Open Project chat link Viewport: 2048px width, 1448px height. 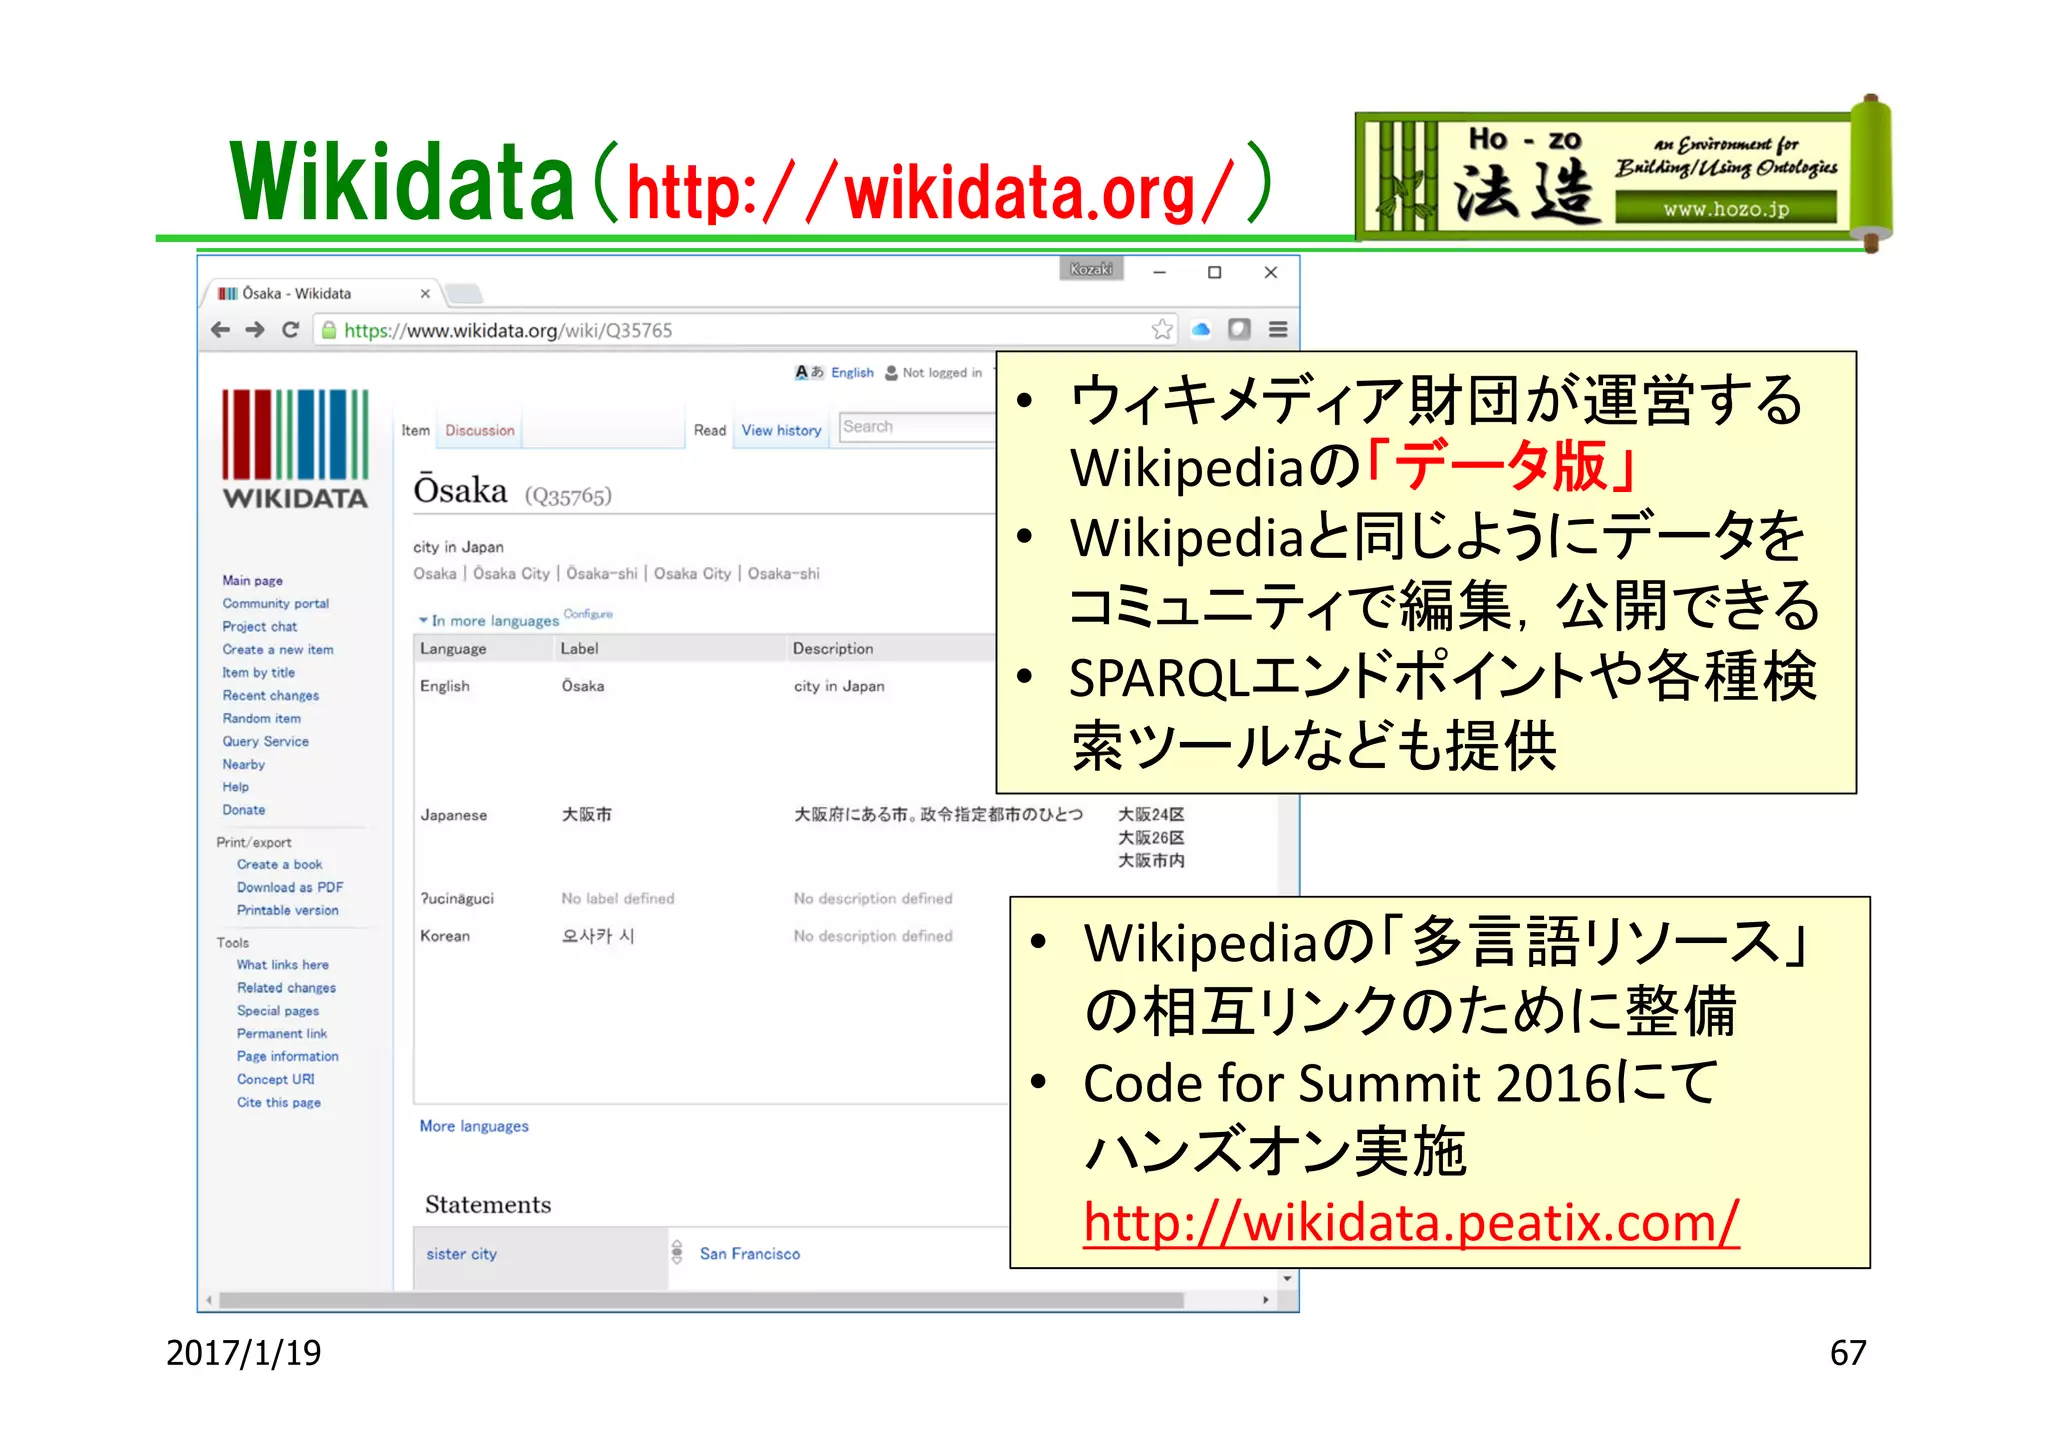click(260, 627)
